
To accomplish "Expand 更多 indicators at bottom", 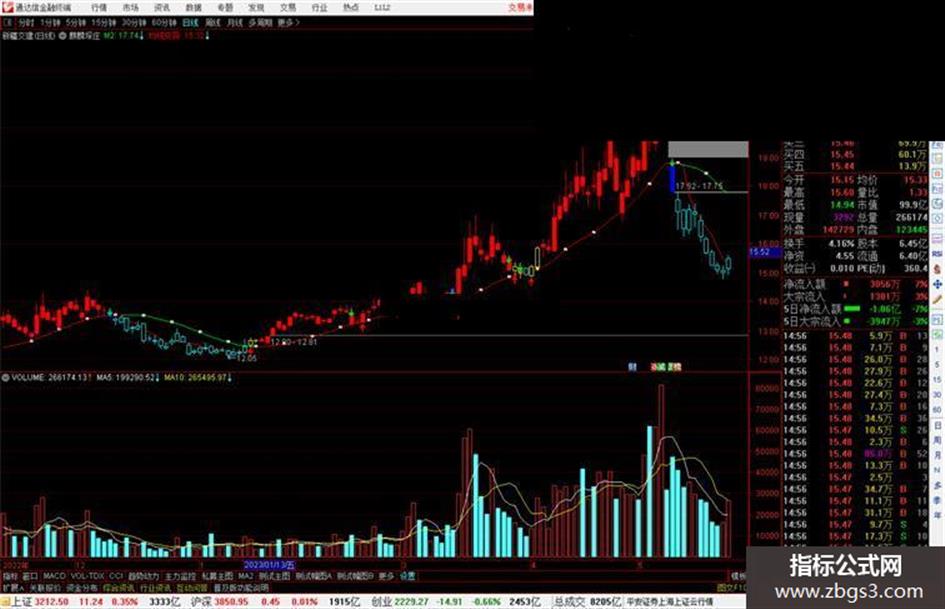I will 386,576.
